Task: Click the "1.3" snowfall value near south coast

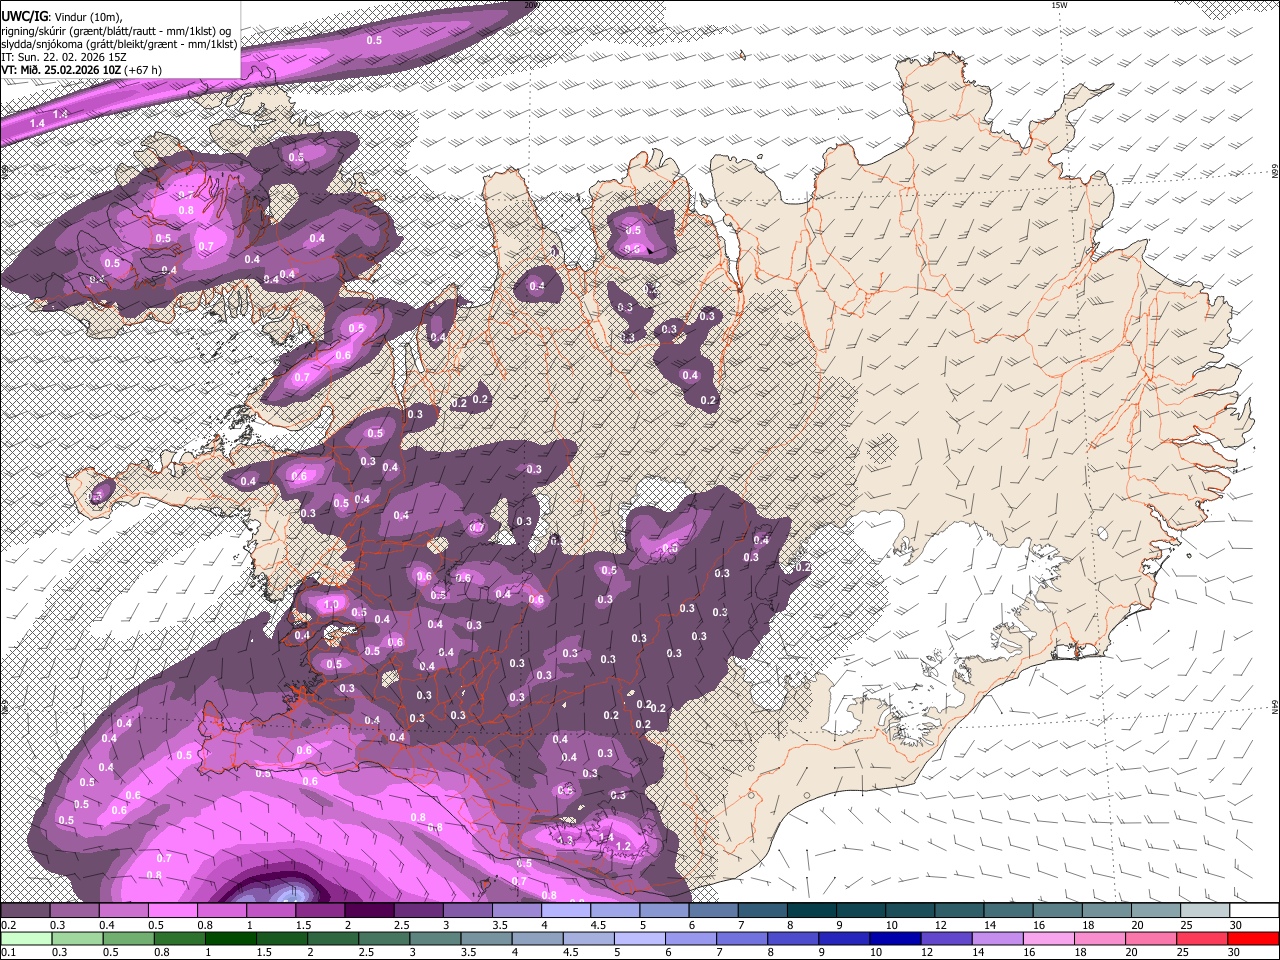Action: tap(566, 840)
